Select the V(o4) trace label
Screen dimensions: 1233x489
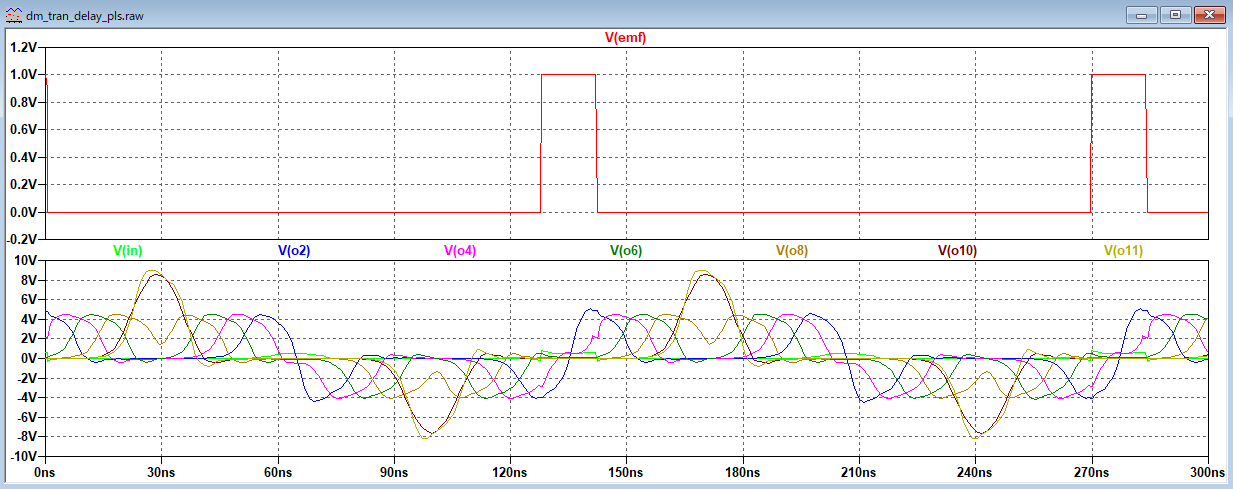pyautogui.click(x=460, y=251)
